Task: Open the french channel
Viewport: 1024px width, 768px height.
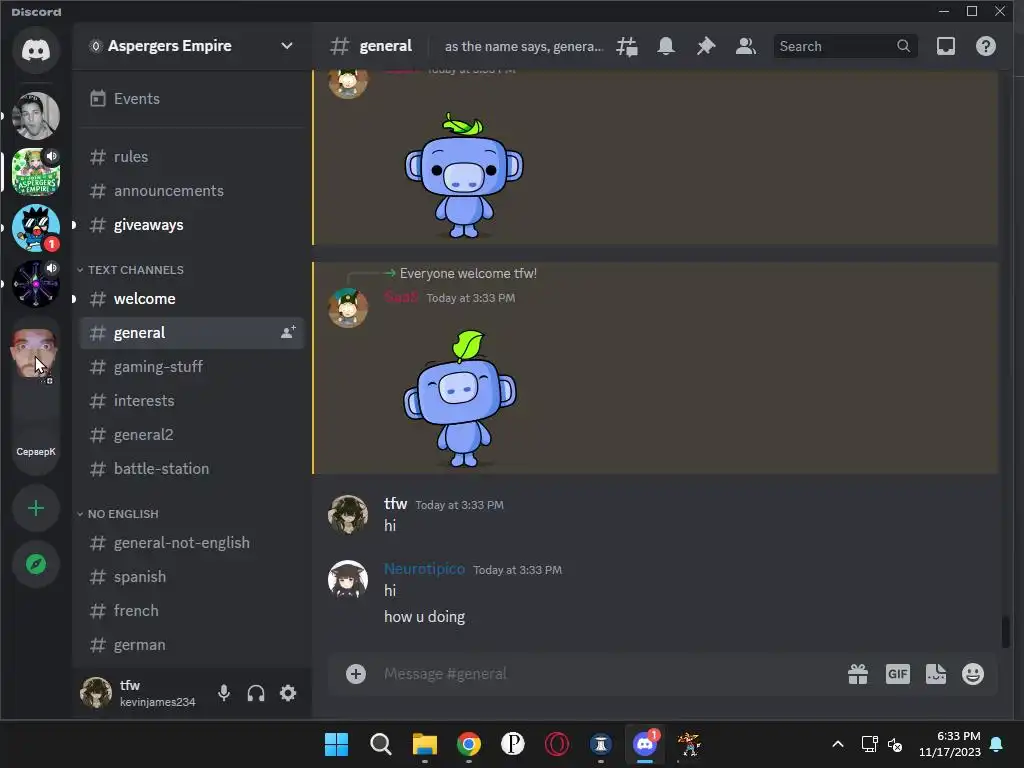Action: 191,611
